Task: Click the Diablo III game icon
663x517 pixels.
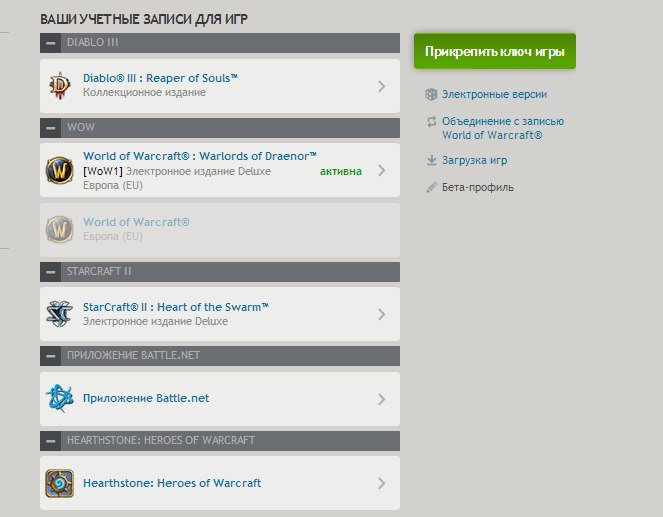Action: pyautogui.click(x=60, y=86)
